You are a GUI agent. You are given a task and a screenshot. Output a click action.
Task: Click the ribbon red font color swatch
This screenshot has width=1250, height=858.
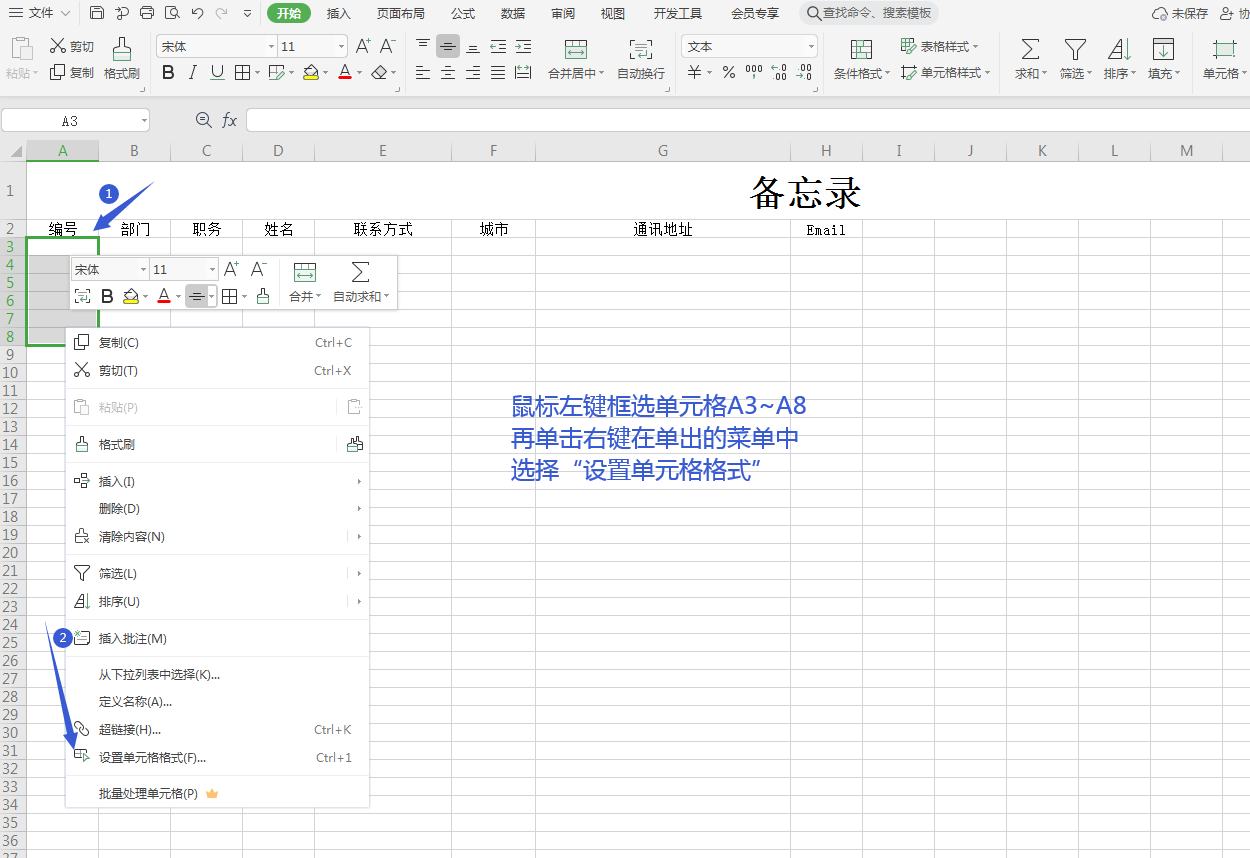coord(345,72)
